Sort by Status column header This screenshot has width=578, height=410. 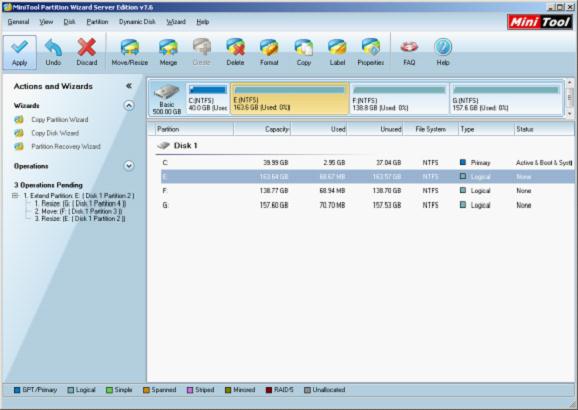pos(544,129)
